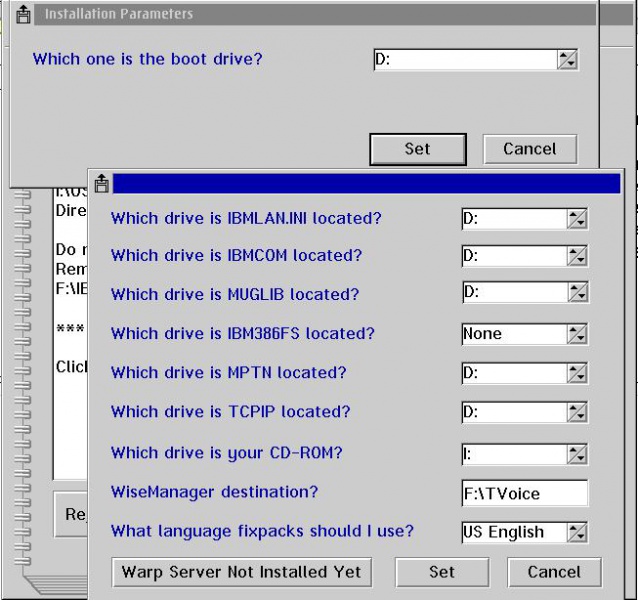
Task: Expand the language fixpacks dropdown
Action: 577,532
